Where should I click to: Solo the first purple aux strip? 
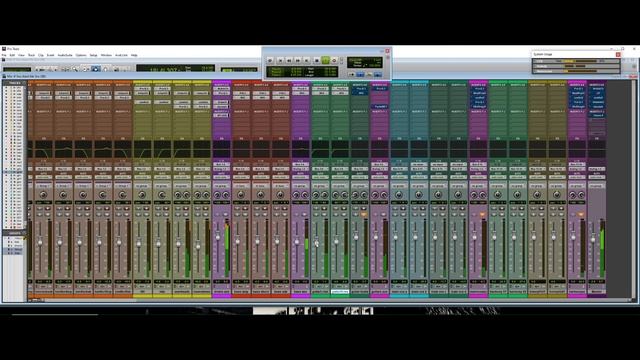point(217,214)
